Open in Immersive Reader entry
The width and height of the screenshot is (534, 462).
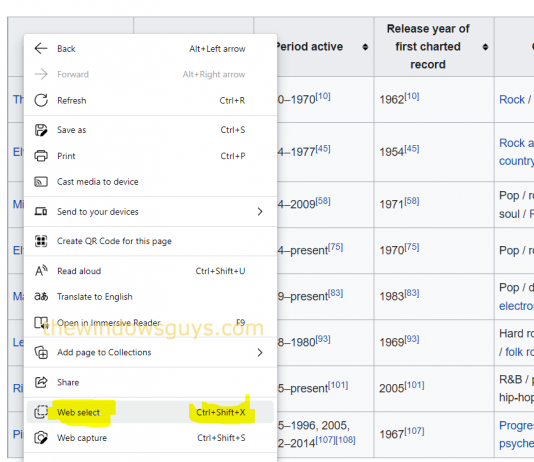point(150,322)
